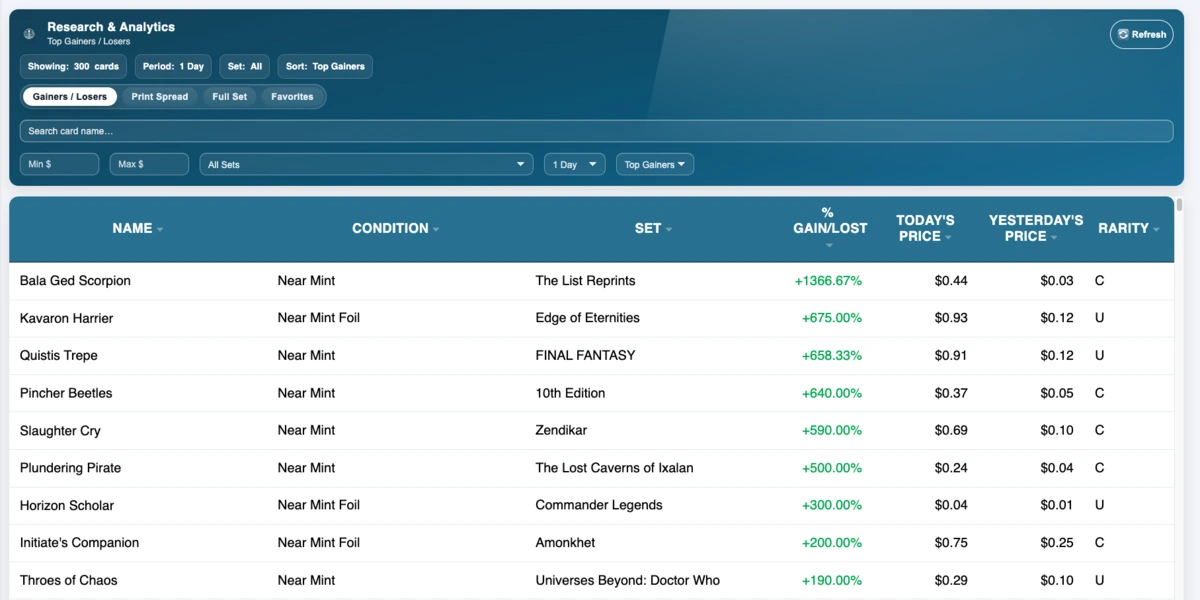The width and height of the screenshot is (1200, 600).
Task: Click the RARITY column sort arrow
Action: (x=1156, y=228)
